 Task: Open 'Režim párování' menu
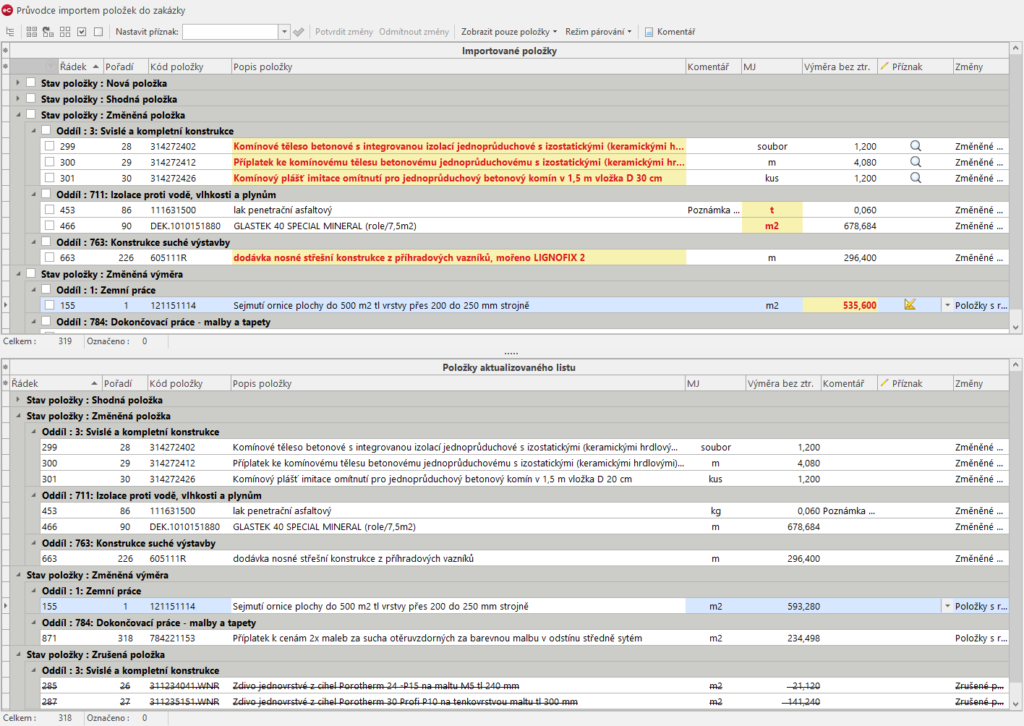tap(598, 32)
